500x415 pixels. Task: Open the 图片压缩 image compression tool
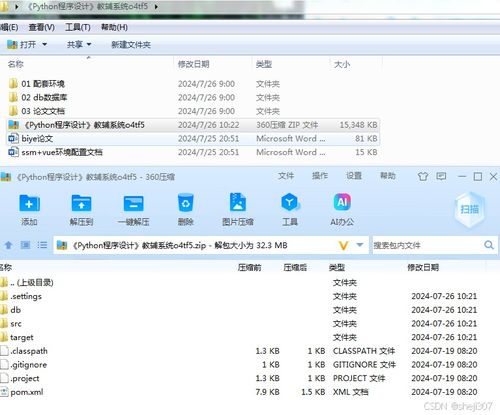pyautogui.click(x=238, y=202)
